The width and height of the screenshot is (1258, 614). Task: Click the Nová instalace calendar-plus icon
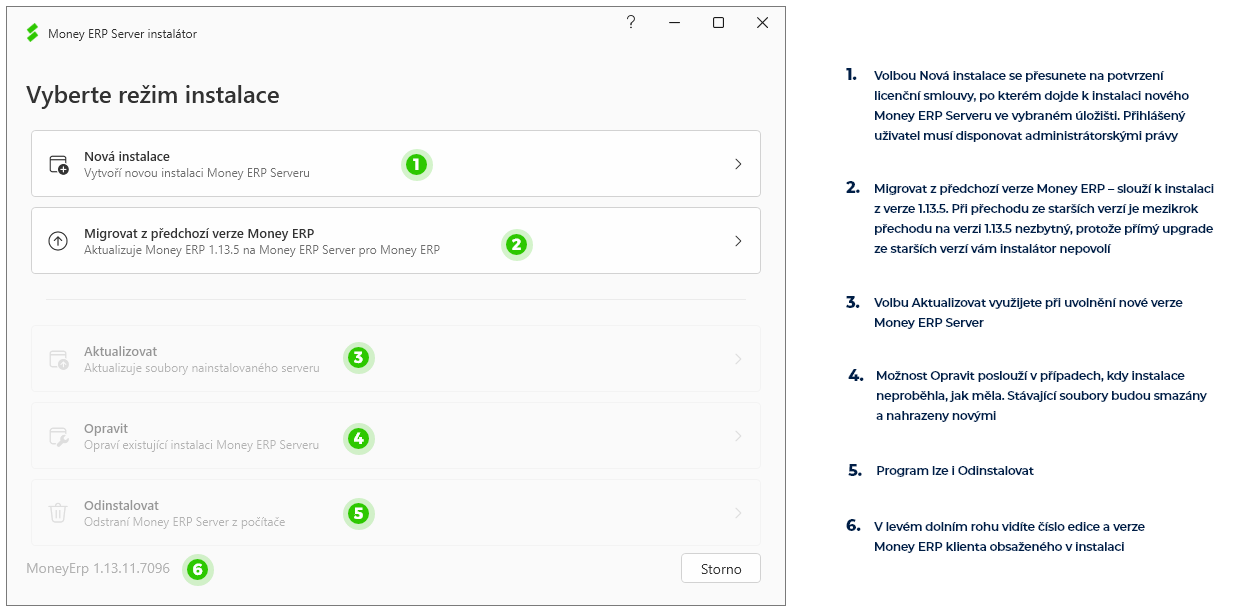59,164
